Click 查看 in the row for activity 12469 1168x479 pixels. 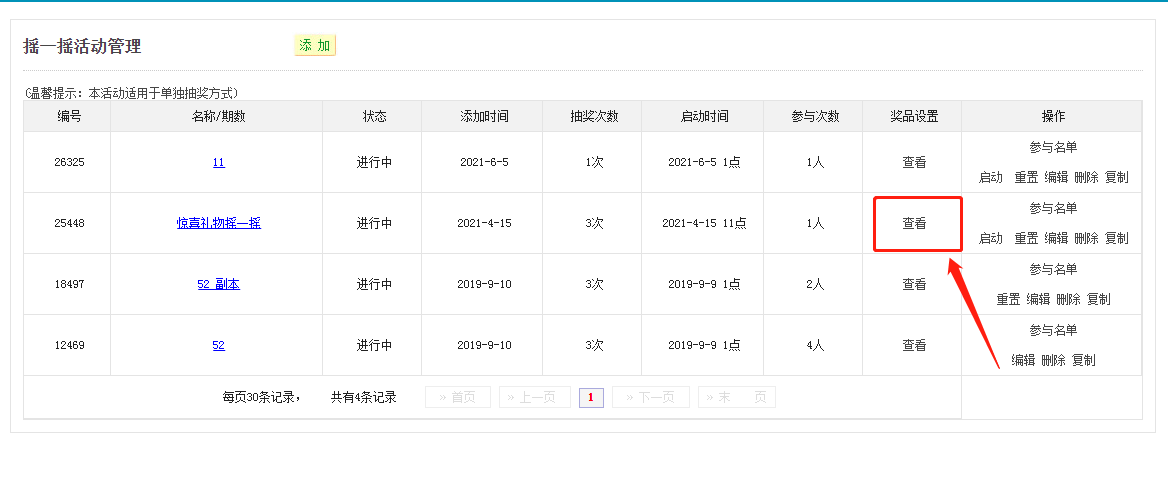point(914,346)
